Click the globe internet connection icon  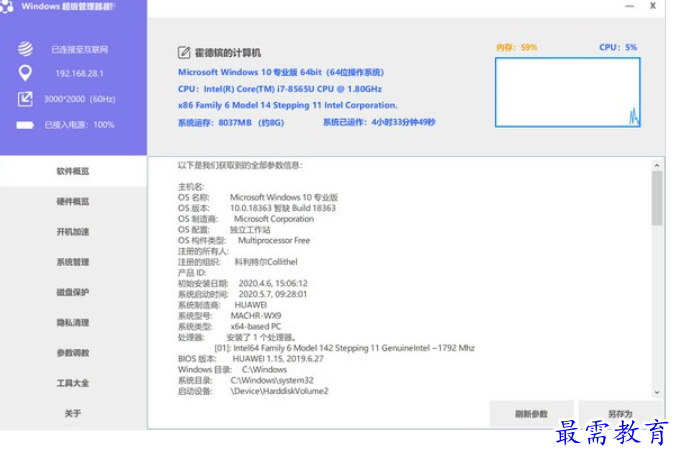(25, 49)
